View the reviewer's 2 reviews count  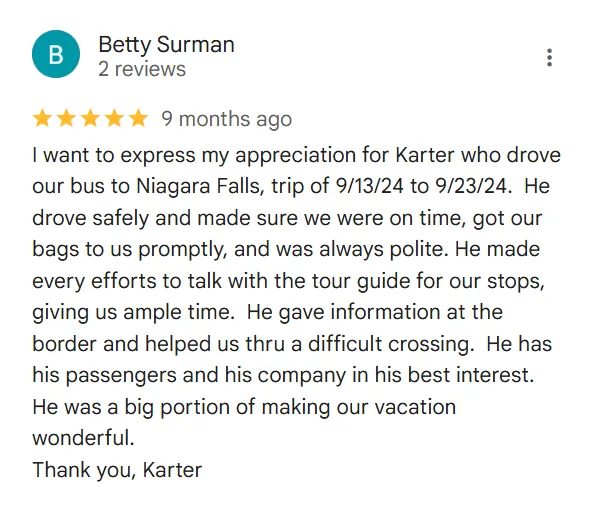click(142, 69)
